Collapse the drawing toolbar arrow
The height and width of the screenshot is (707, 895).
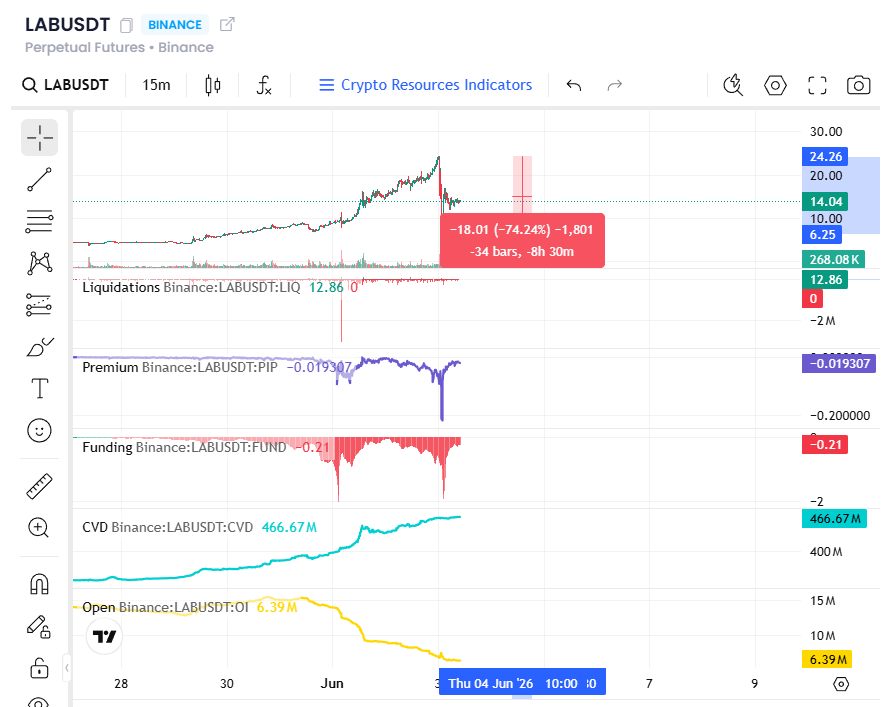tap(67, 667)
